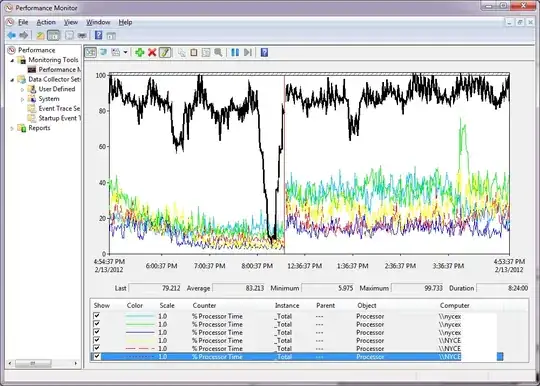
Task: Click the View Current Activity graph icon
Action: click(x=91, y=52)
